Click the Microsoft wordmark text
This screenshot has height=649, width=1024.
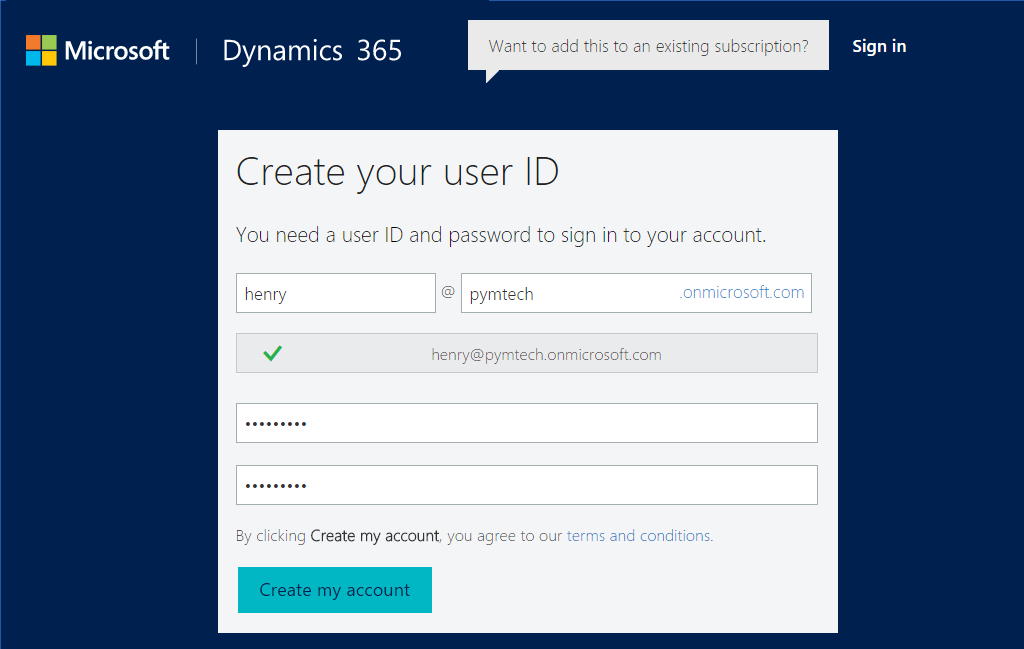[117, 50]
